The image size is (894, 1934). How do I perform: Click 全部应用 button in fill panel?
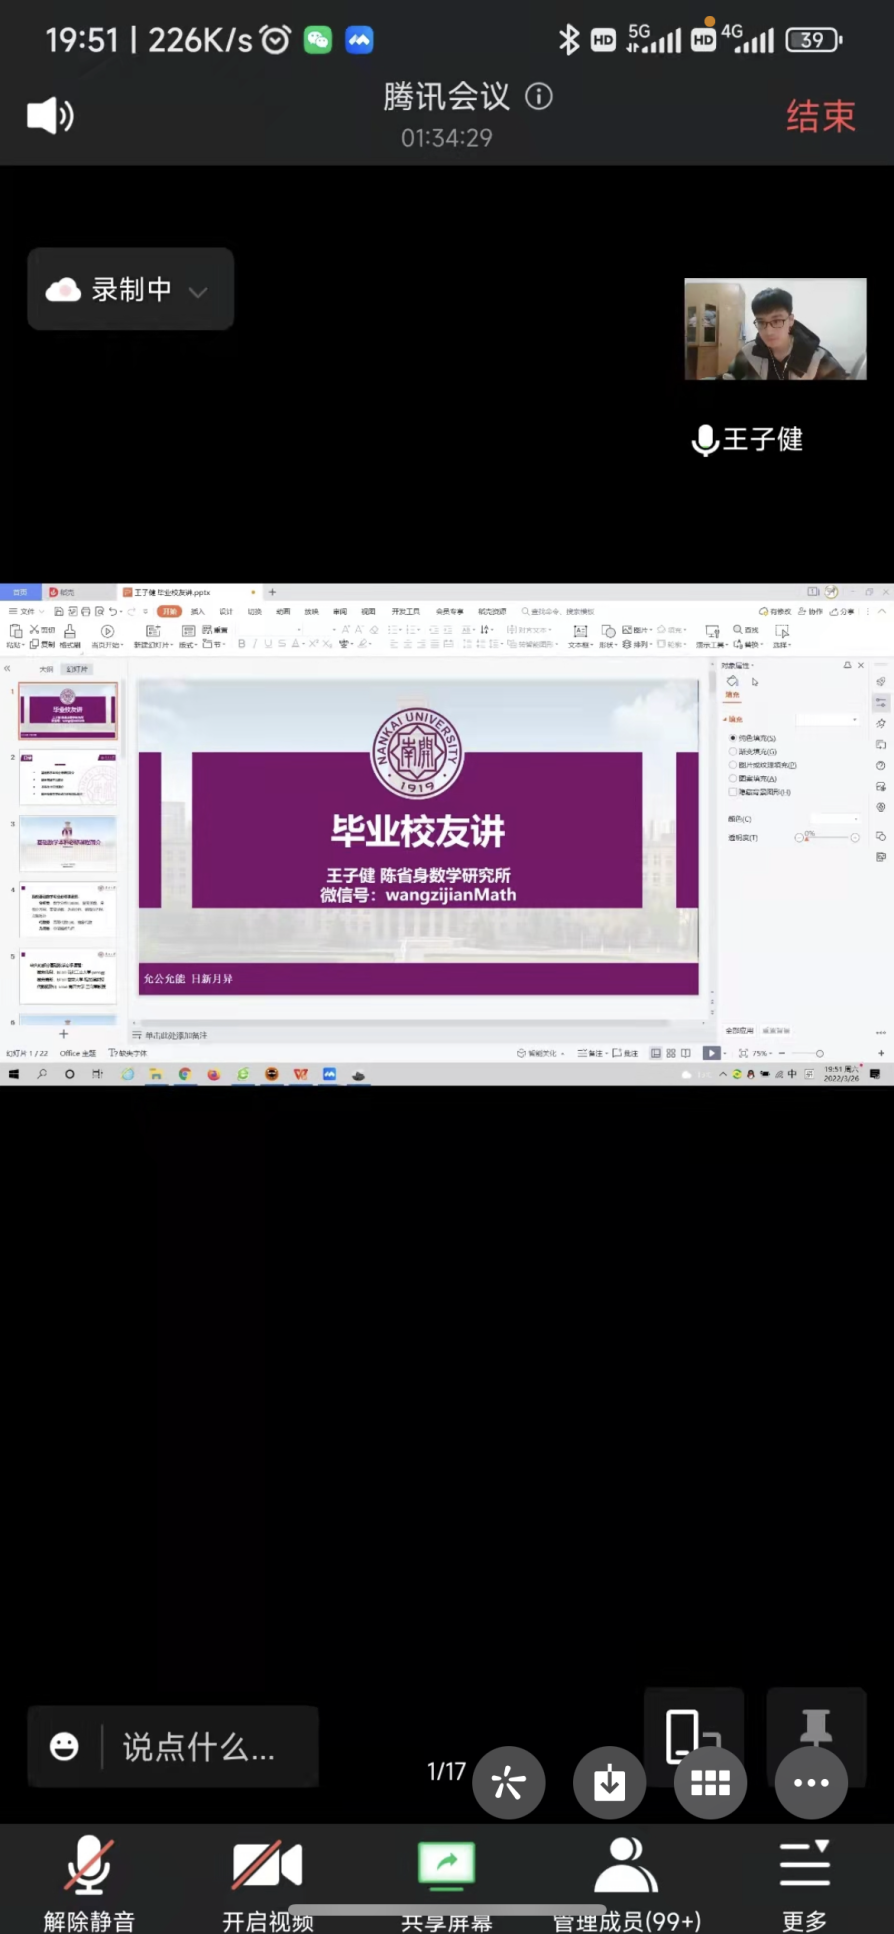tap(739, 1030)
